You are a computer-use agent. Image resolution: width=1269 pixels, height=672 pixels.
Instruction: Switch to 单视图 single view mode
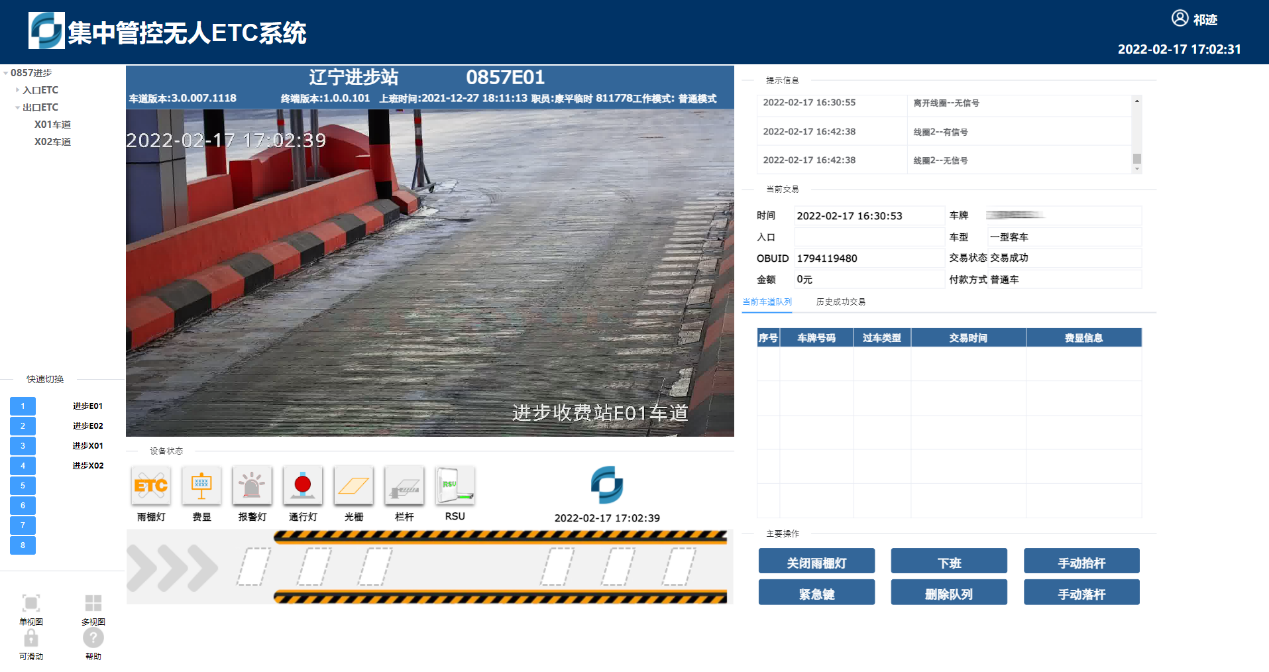point(31,603)
